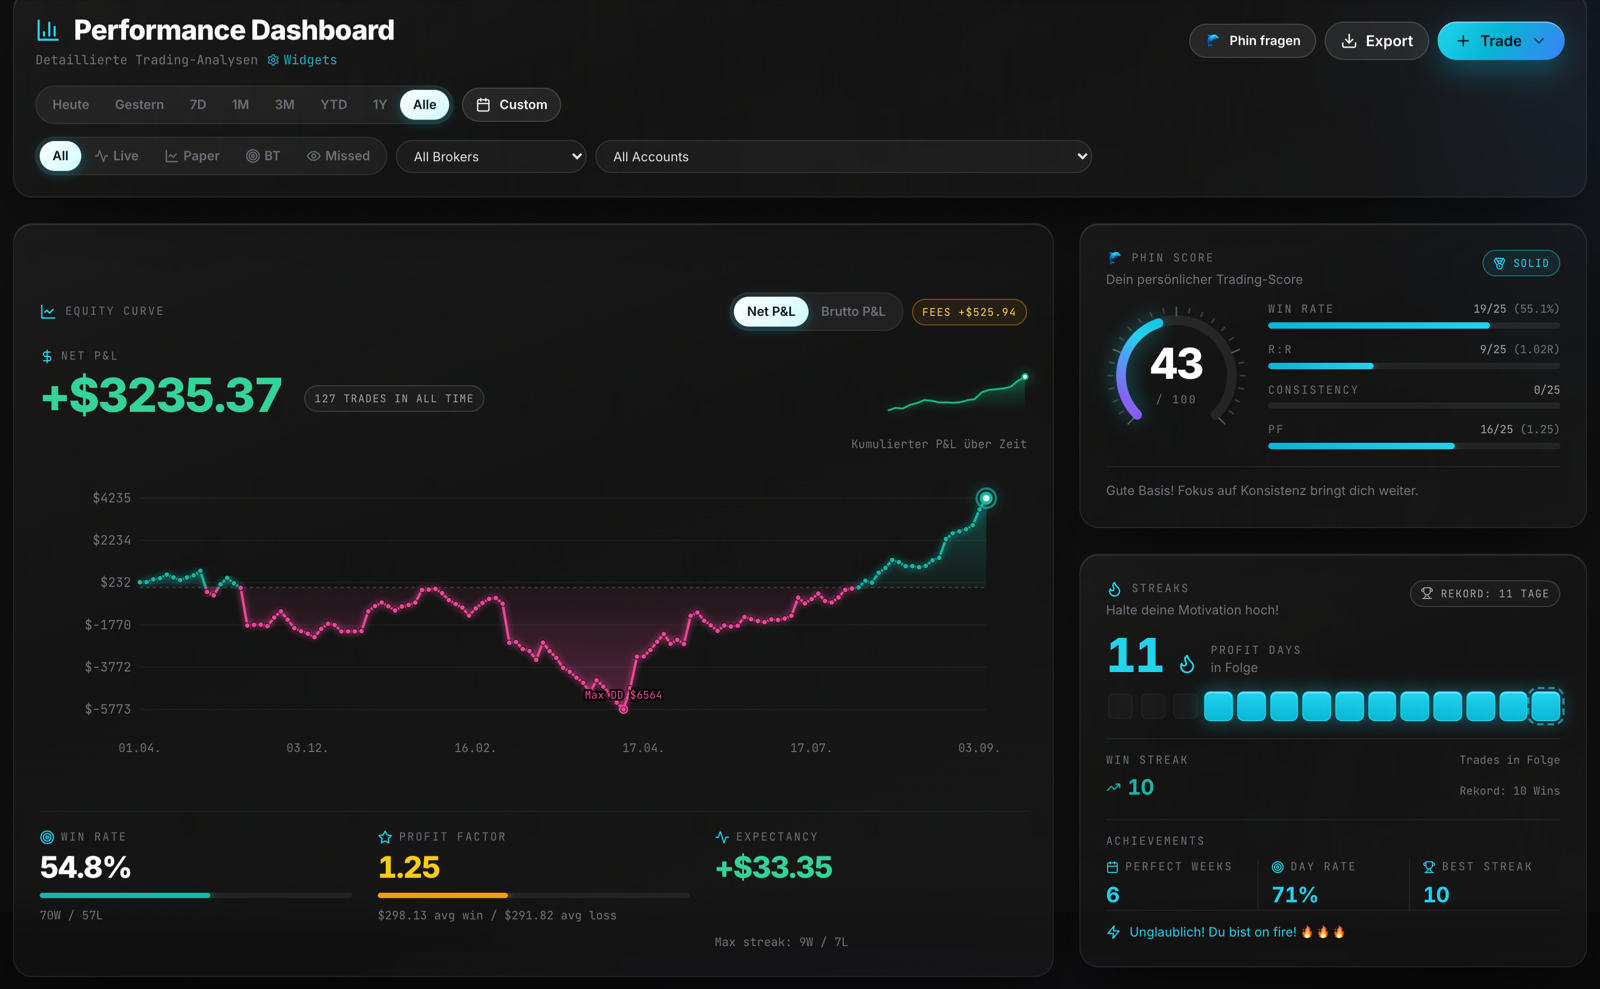The height and width of the screenshot is (989, 1600).
Task: Click the star icon beside Profit Factor
Action: (385, 837)
